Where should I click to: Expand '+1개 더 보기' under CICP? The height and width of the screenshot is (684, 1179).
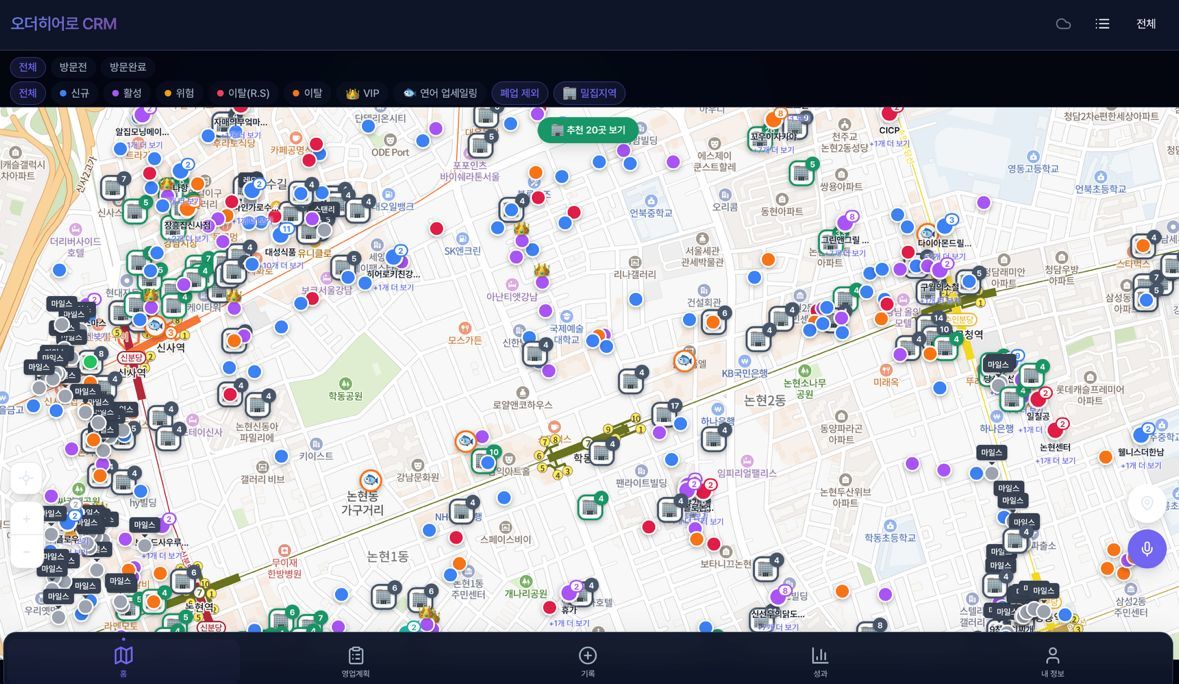[x=890, y=144]
